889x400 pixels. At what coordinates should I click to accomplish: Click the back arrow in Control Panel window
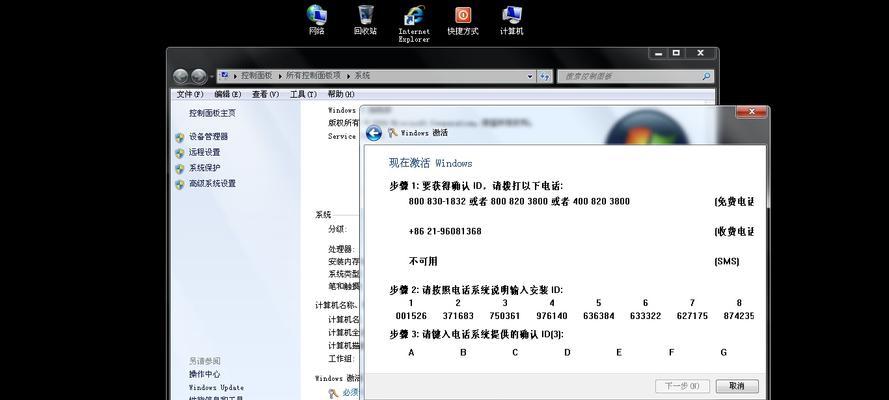[181, 76]
